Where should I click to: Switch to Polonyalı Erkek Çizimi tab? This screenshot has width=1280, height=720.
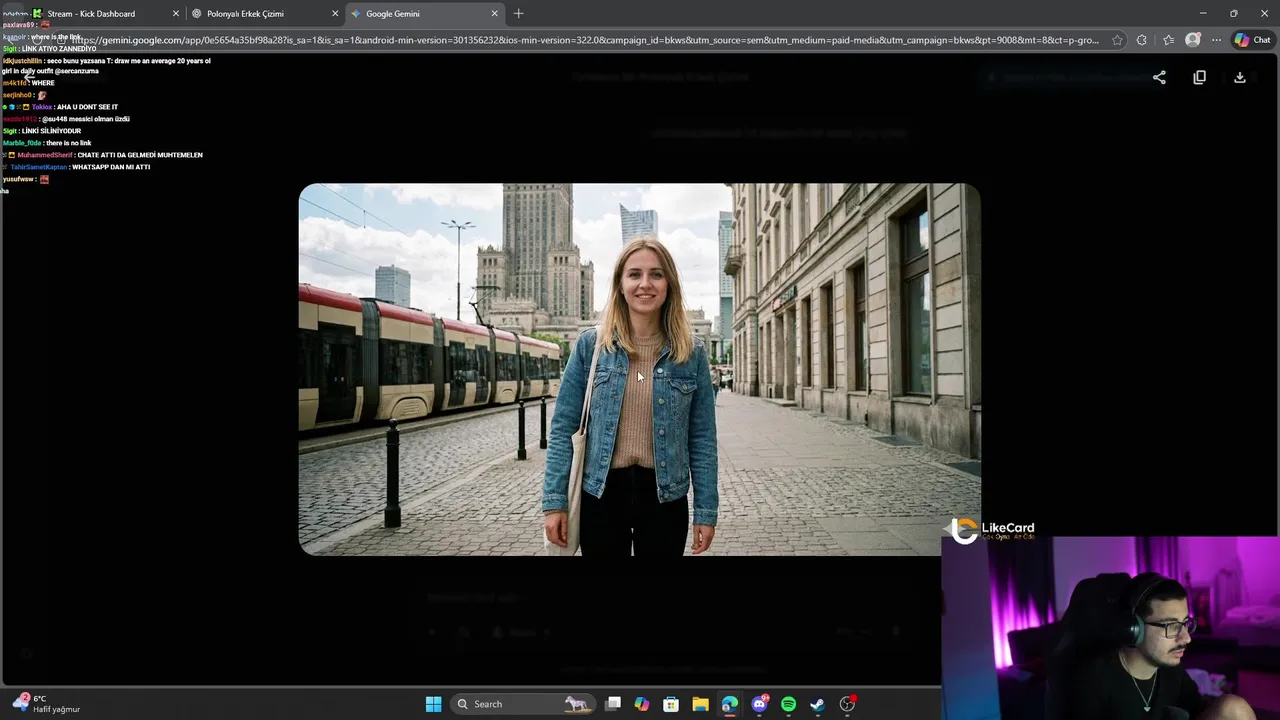246,14
